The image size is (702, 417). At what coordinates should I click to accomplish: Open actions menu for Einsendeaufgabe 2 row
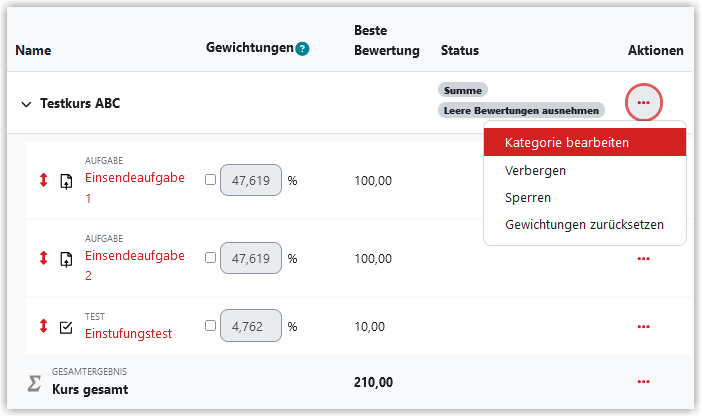(x=643, y=258)
